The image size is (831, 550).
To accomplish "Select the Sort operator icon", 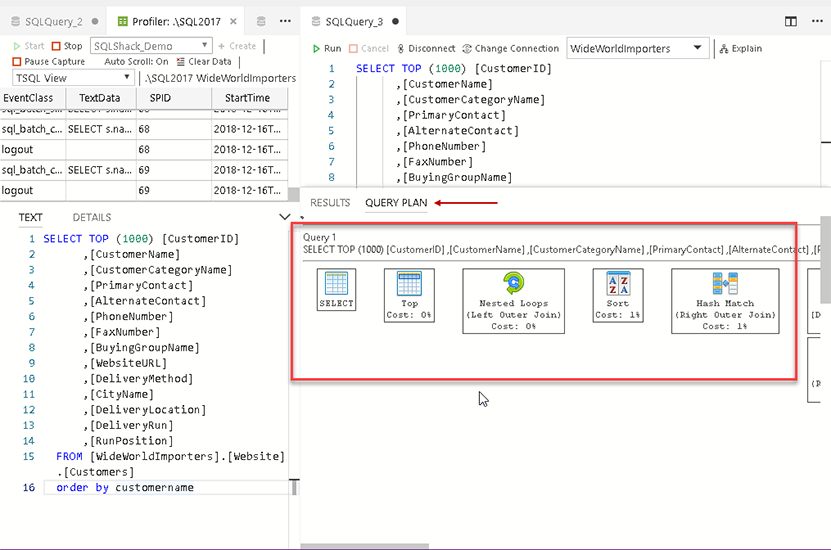I will pyautogui.click(x=618, y=284).
